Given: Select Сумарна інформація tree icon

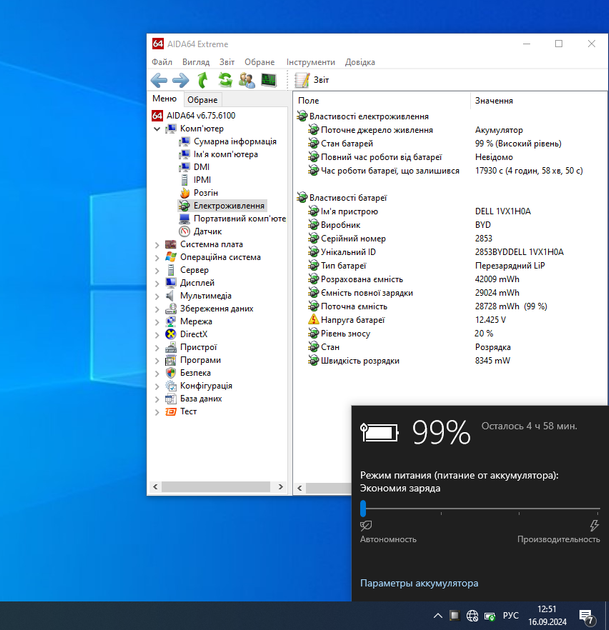Looking at the screenshot, I should coord(184,141).
